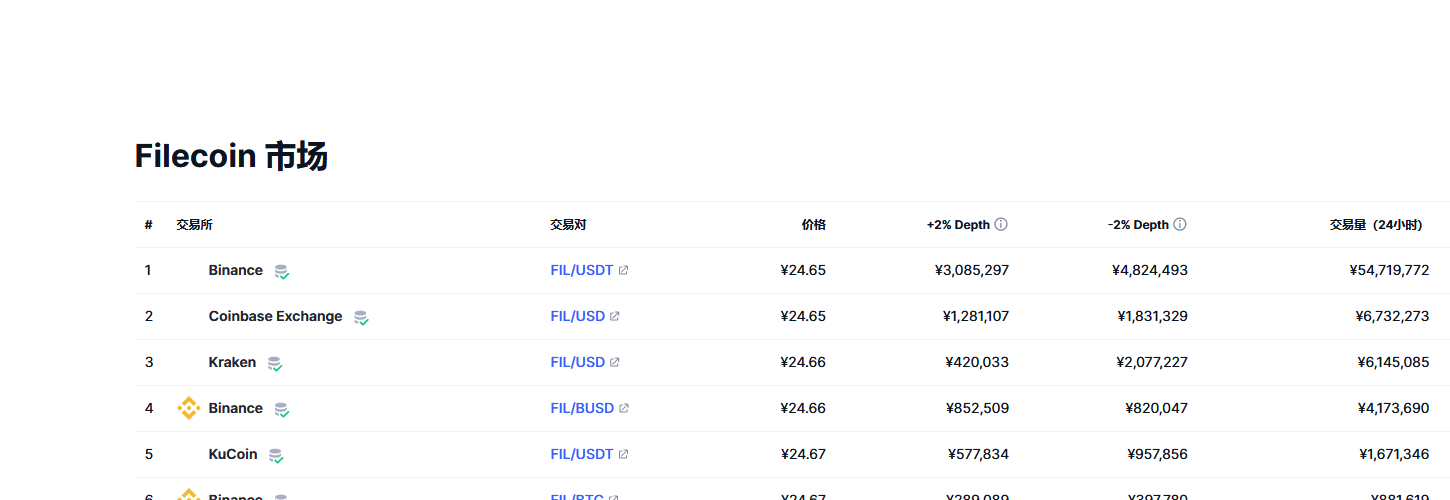Click external link icon beside FIL/BUSD

coord(624,408)
